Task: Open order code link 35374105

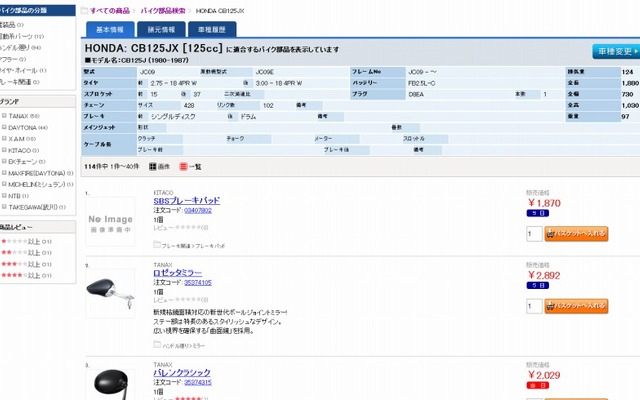Action: coord(198,282)
